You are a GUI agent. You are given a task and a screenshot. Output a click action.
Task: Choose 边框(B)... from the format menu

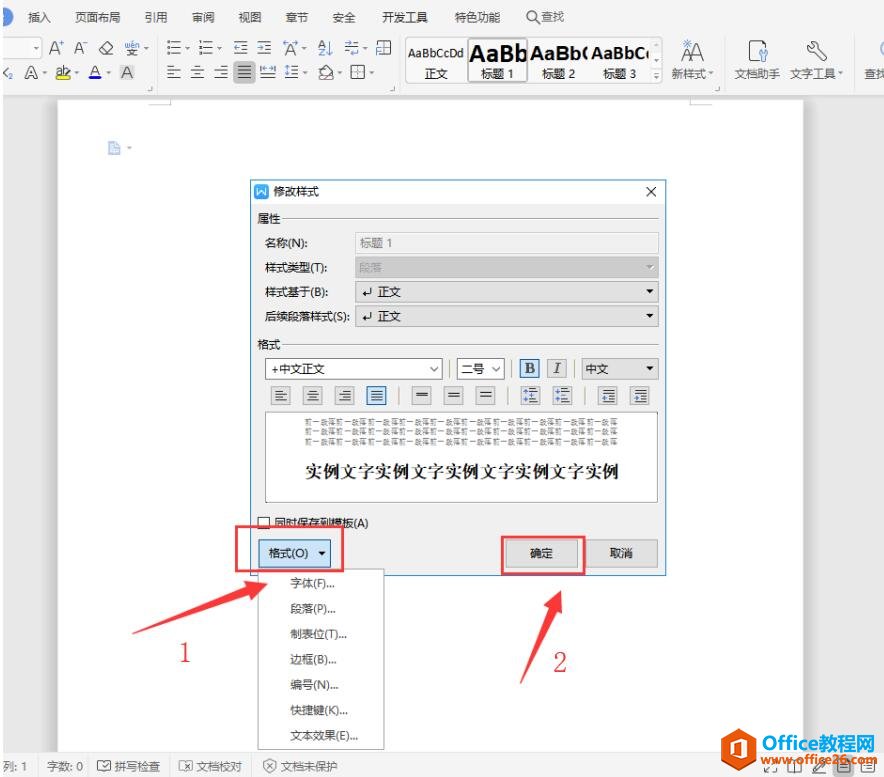click(321, 660)
